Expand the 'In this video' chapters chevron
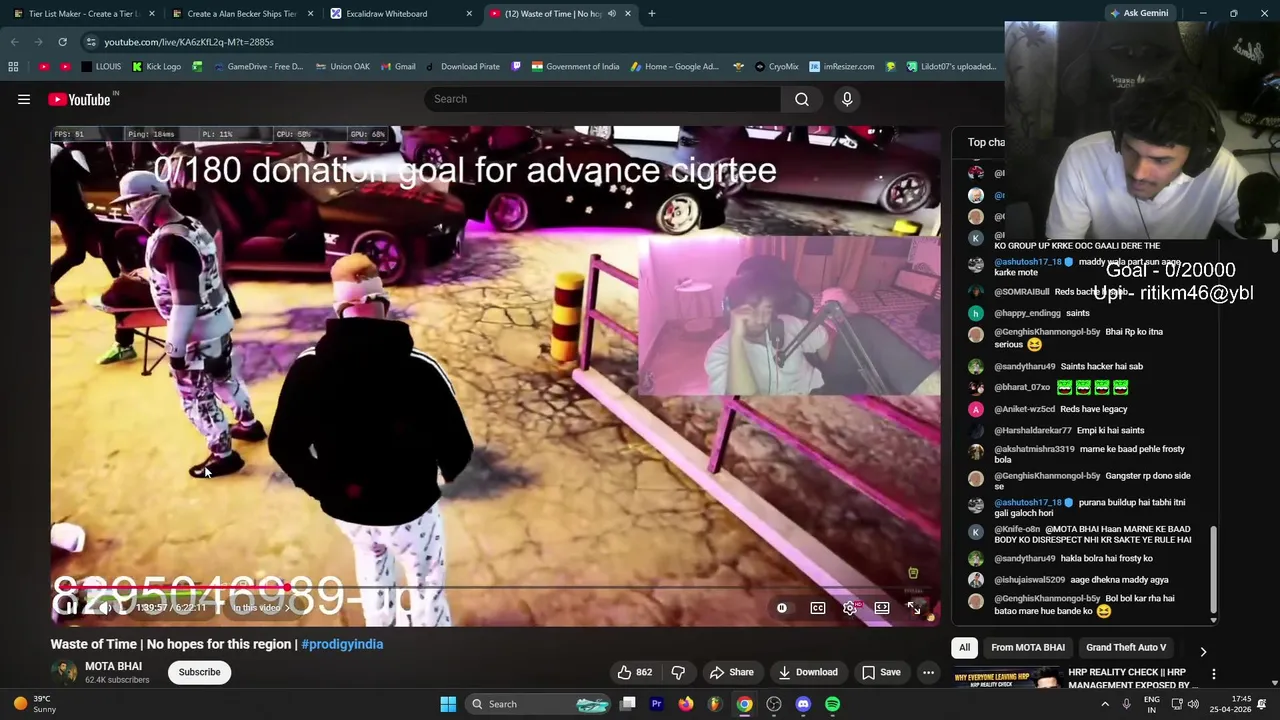This screenshot has height=720, width=1280. pyautogui.click(x=287, y=608)
